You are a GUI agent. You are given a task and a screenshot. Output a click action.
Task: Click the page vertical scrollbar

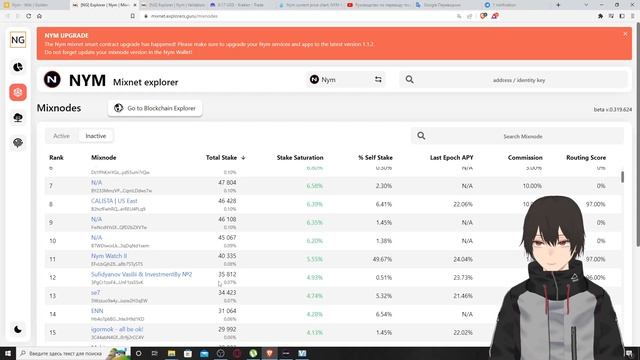coord(638,135)
